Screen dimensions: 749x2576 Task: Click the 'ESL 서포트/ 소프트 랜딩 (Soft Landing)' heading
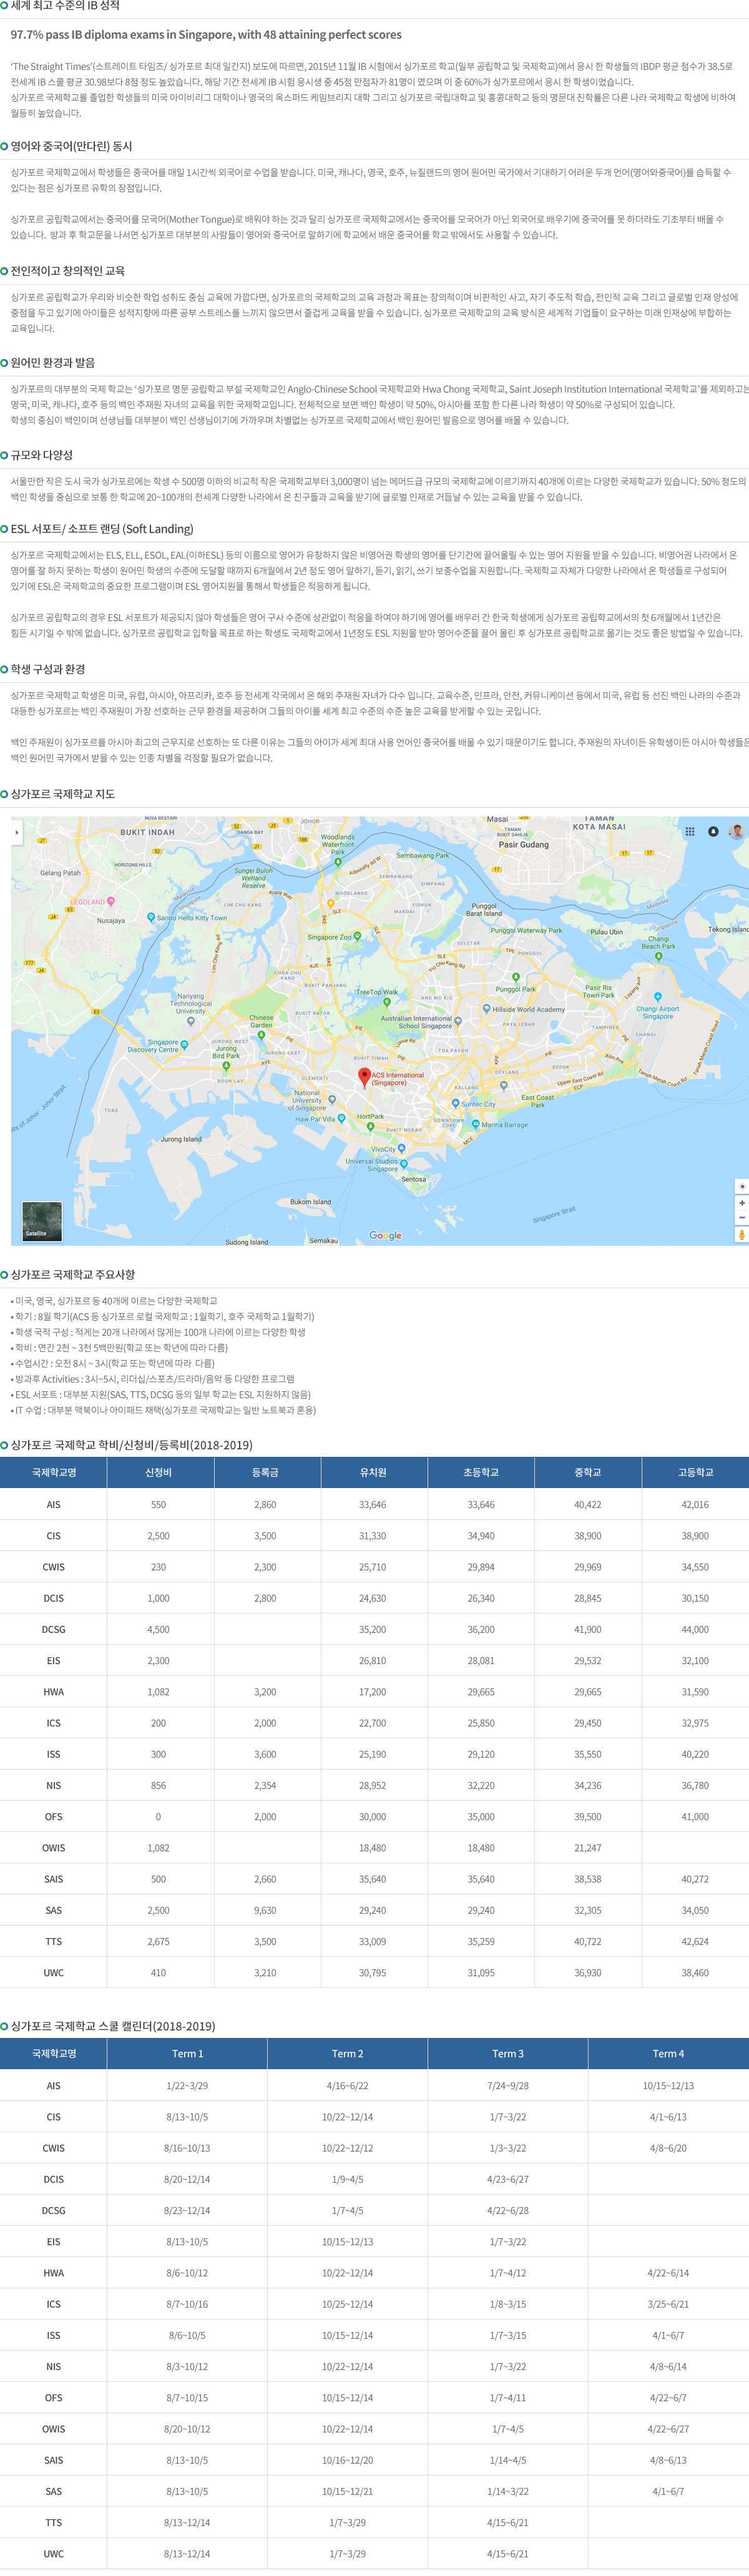tap(102, 529)
